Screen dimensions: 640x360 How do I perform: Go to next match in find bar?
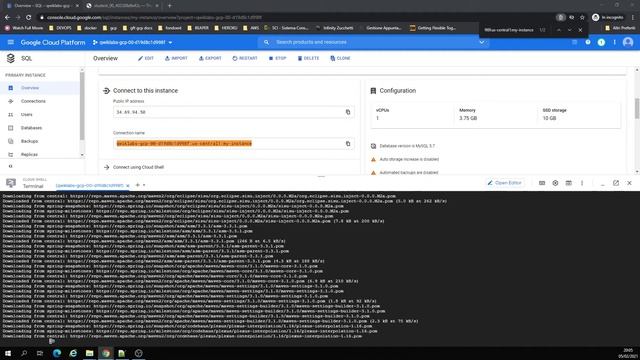tap(569, 30)
